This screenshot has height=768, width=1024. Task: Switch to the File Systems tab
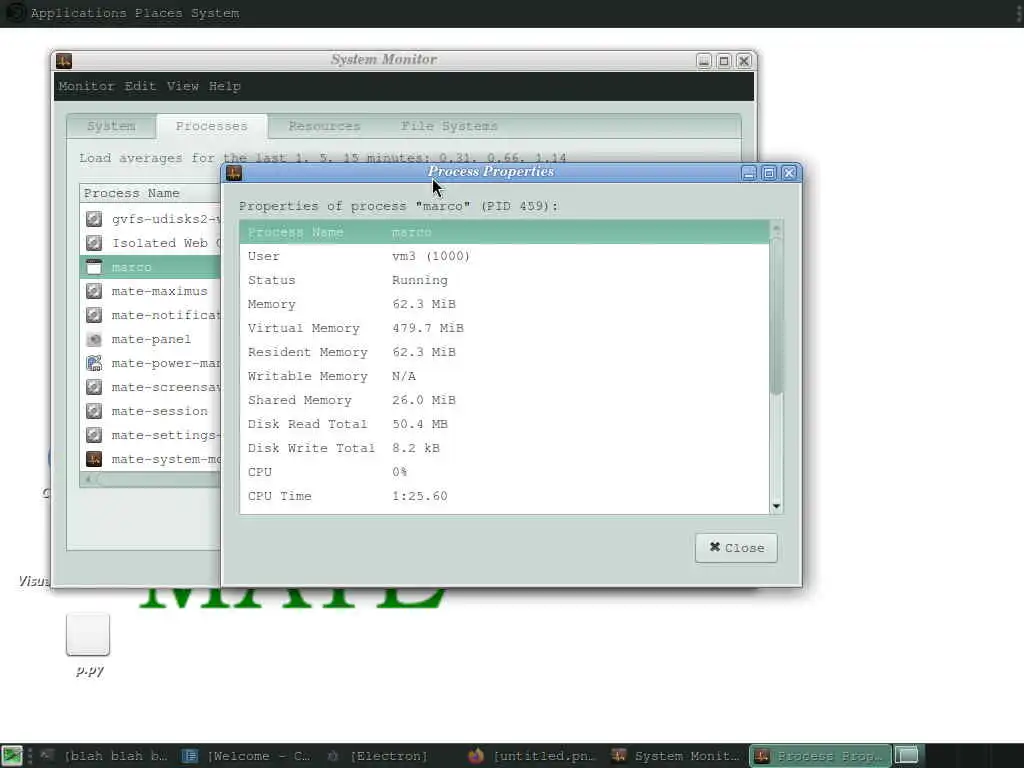pos(449,126)
